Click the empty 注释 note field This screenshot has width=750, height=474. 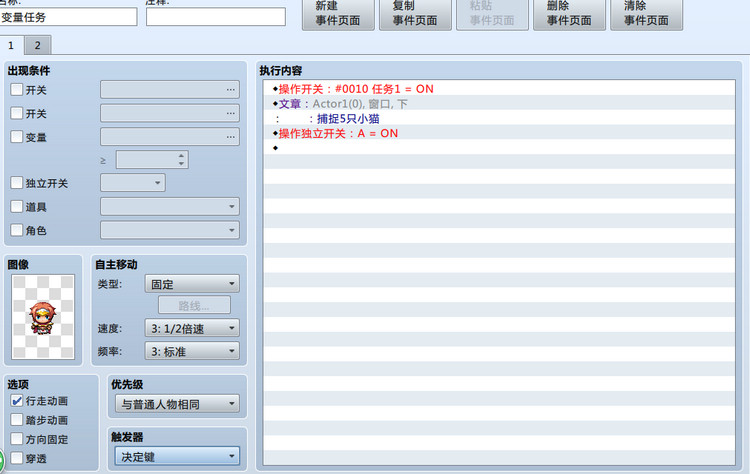click(216, 17)
